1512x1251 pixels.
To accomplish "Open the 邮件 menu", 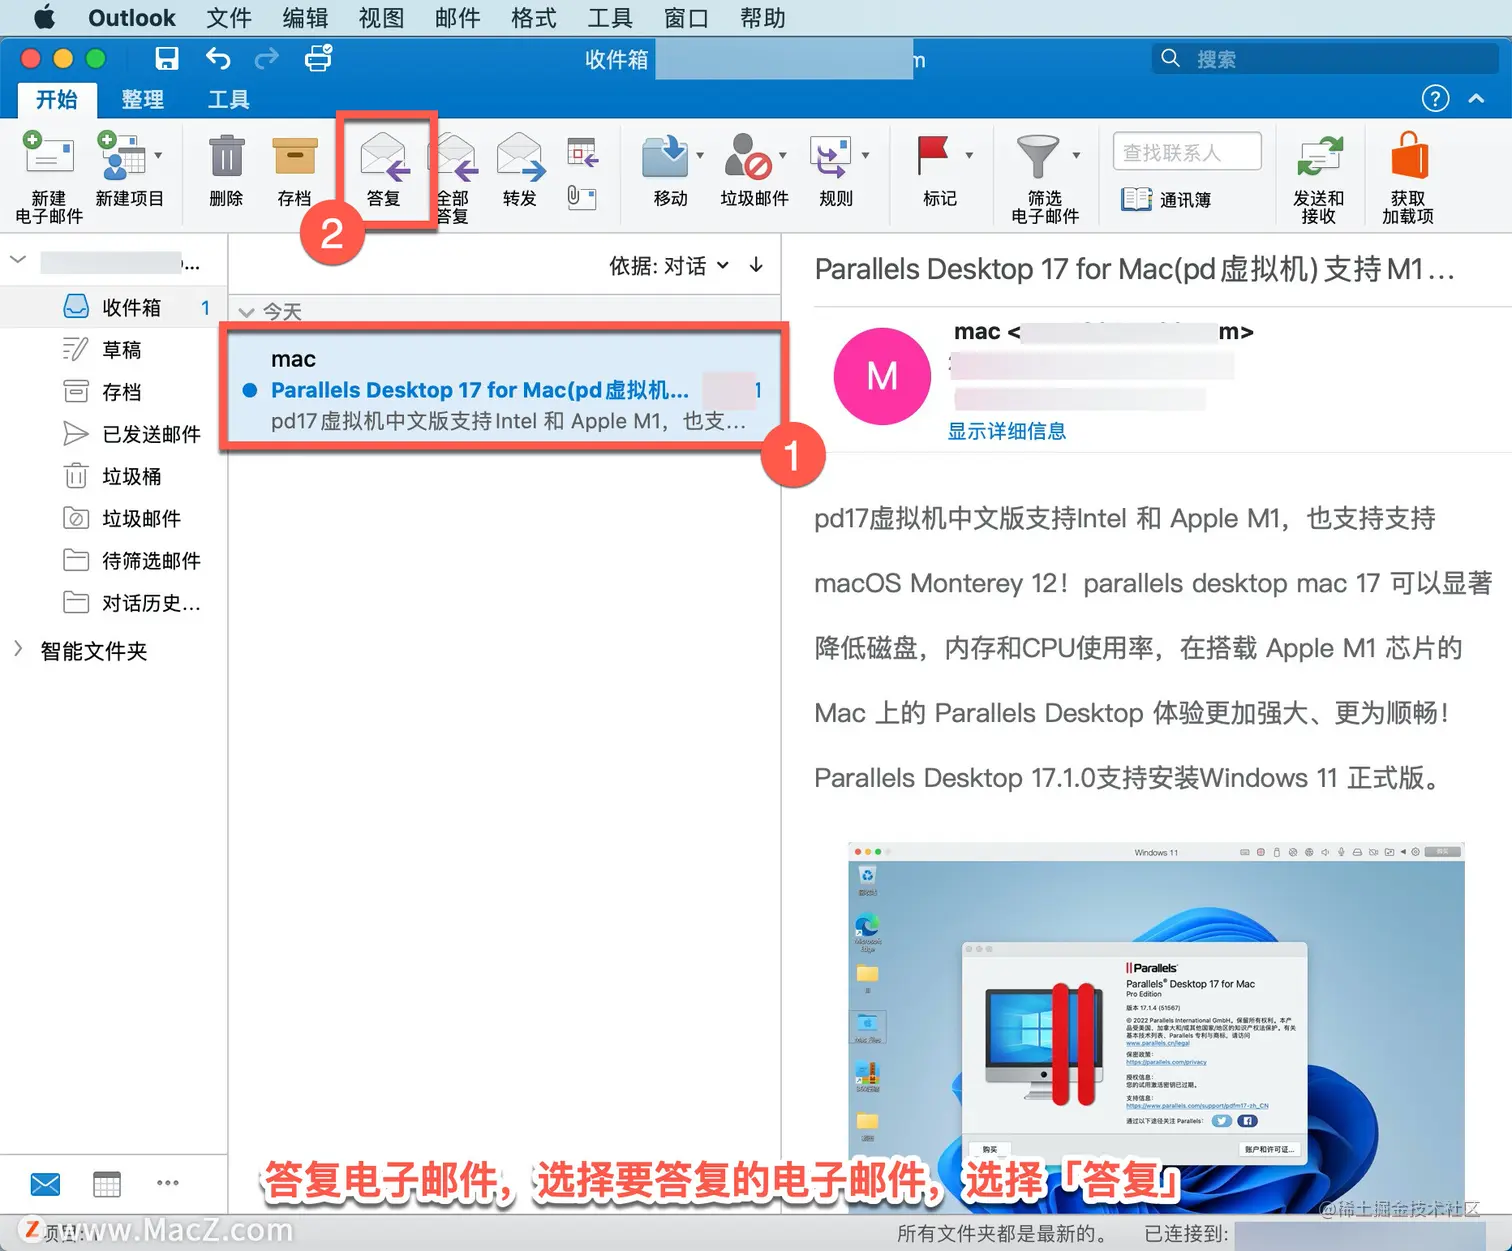I will click(457, 18).
